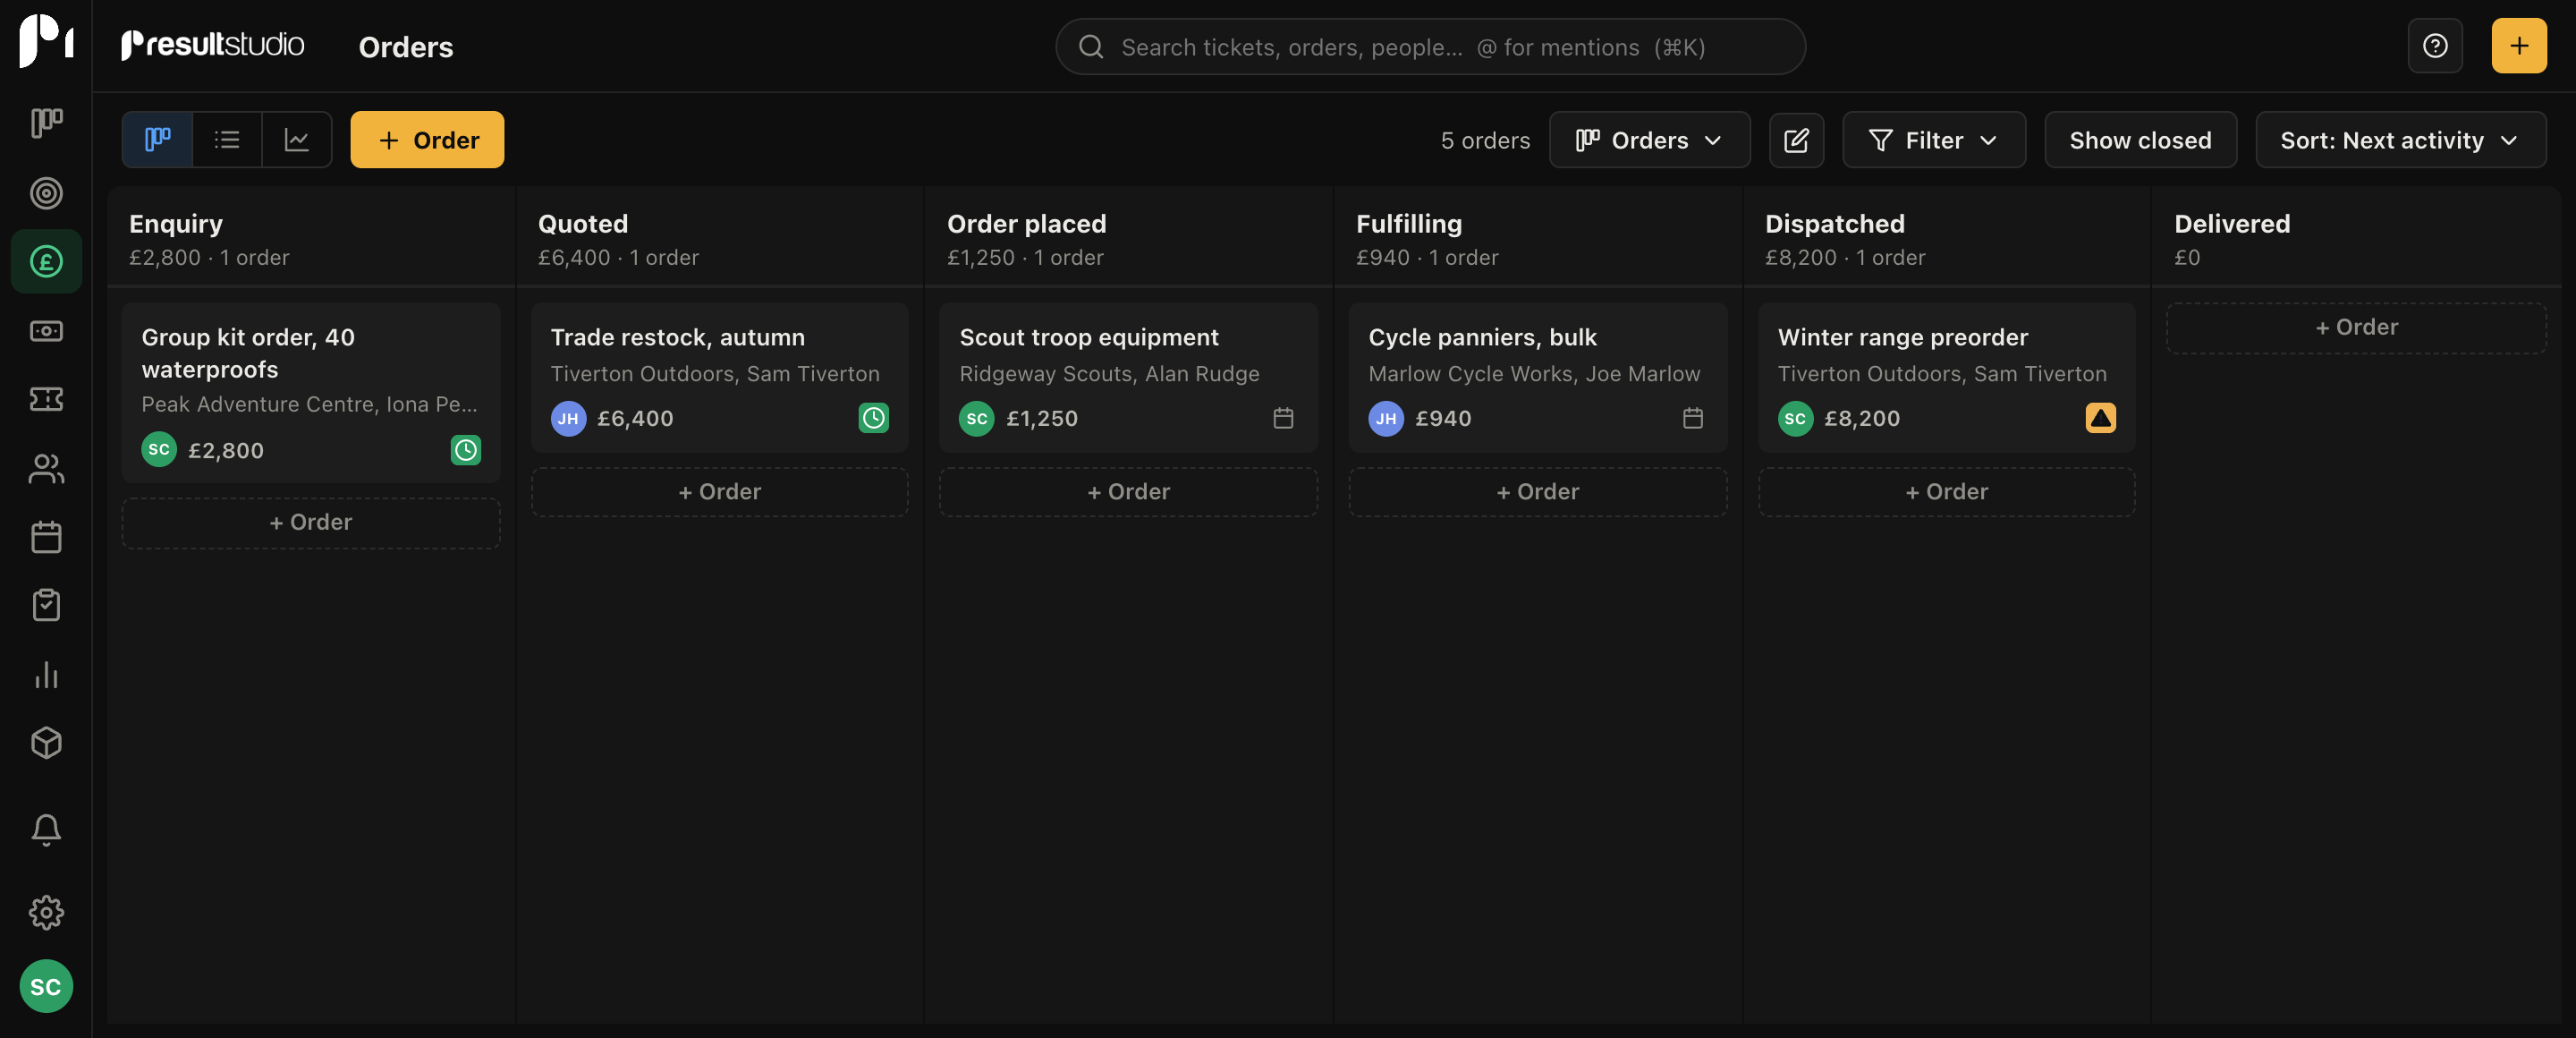
Task: Click the help question mark icon
Action: point(2435,46)
